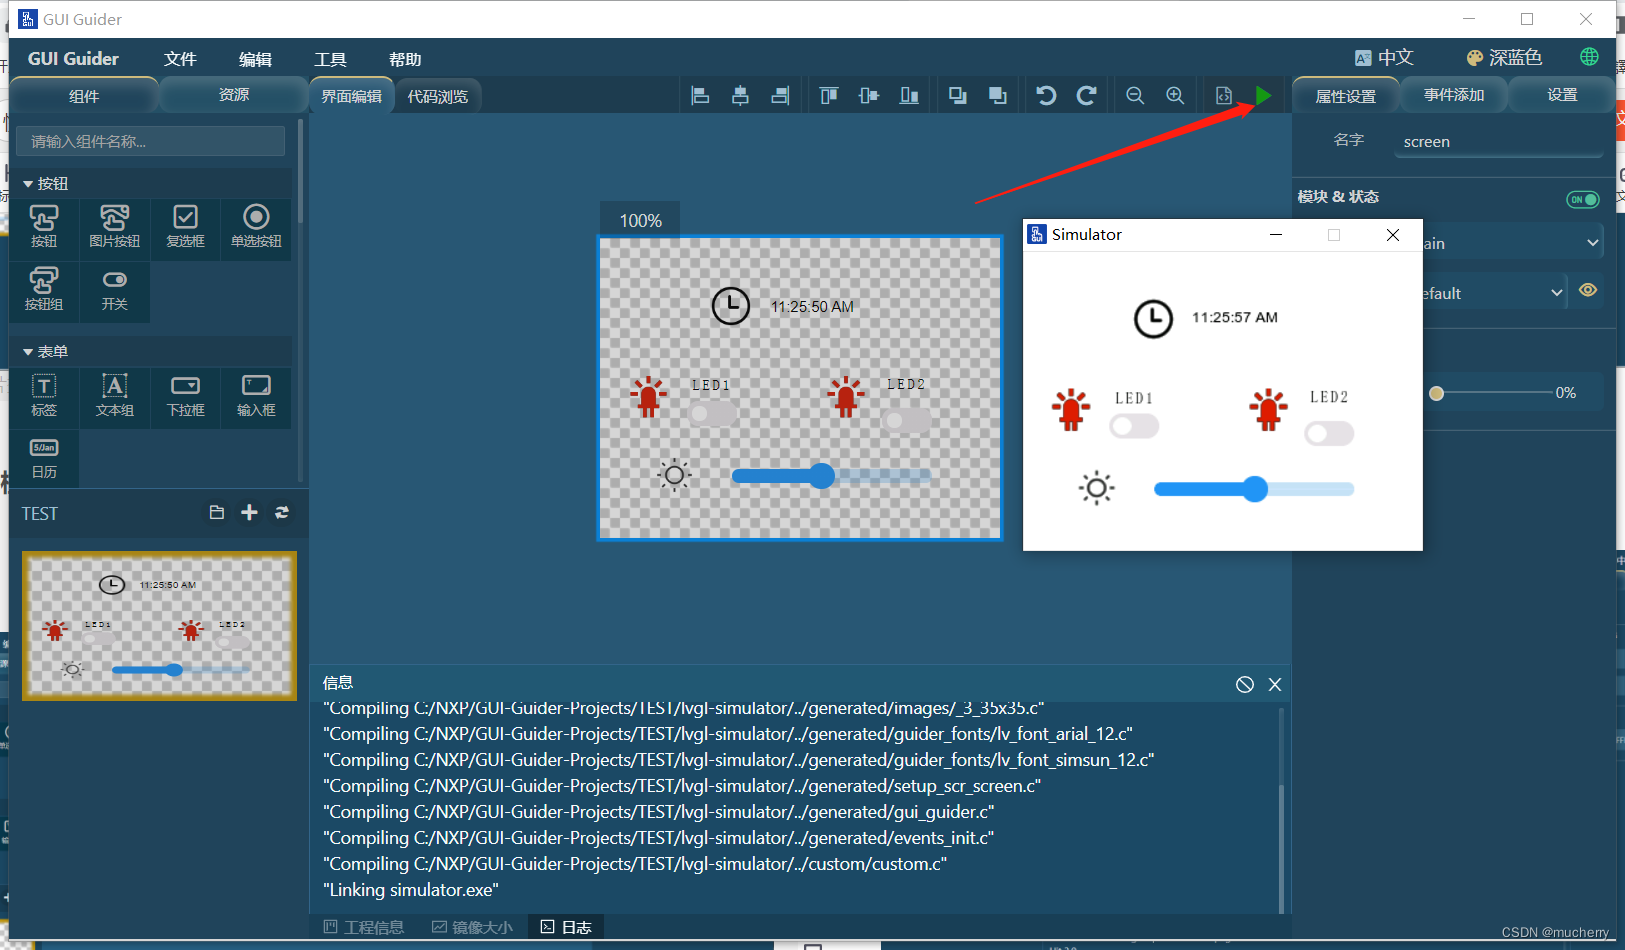Image resolution: width=1625 pixels, height=950 pixels.
Task: Select the 日历 calendar widget
Action: [44, 458]
